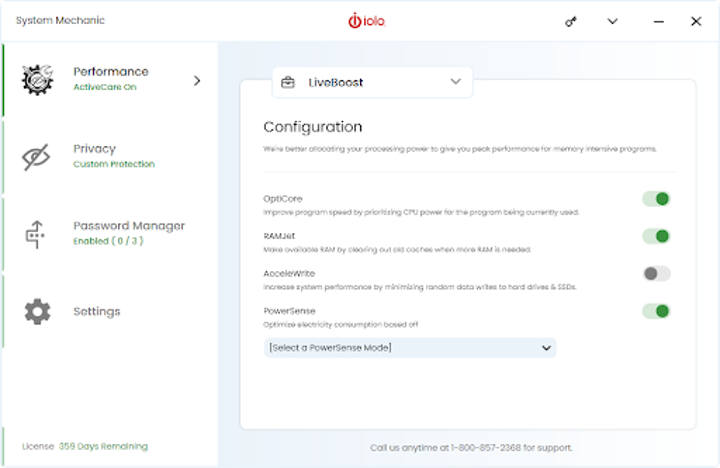
Task: Disable the OptiCore toggle
Action: (656, 199)
